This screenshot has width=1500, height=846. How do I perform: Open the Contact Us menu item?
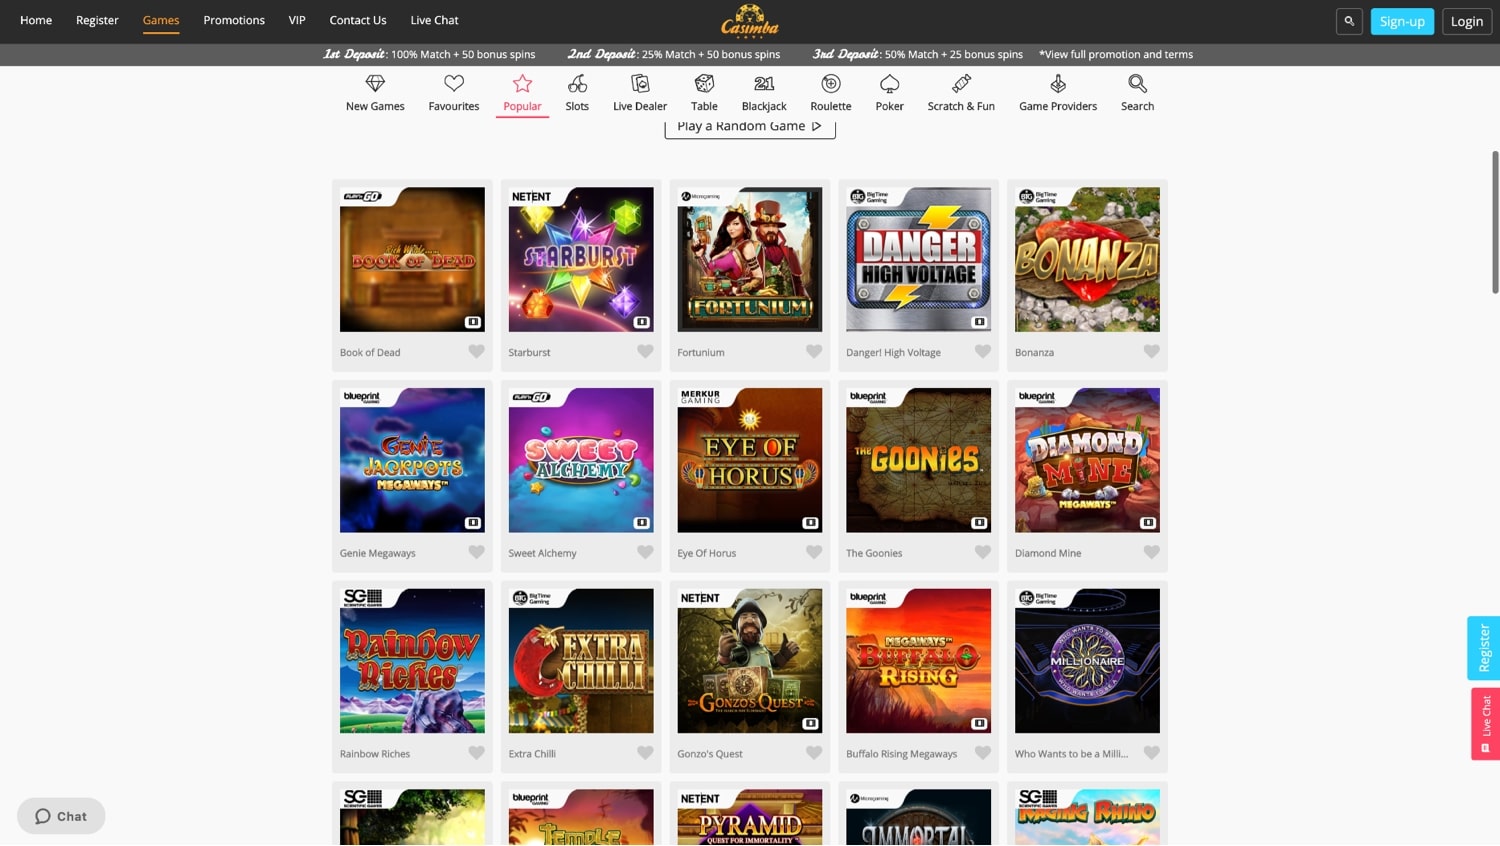358,20
